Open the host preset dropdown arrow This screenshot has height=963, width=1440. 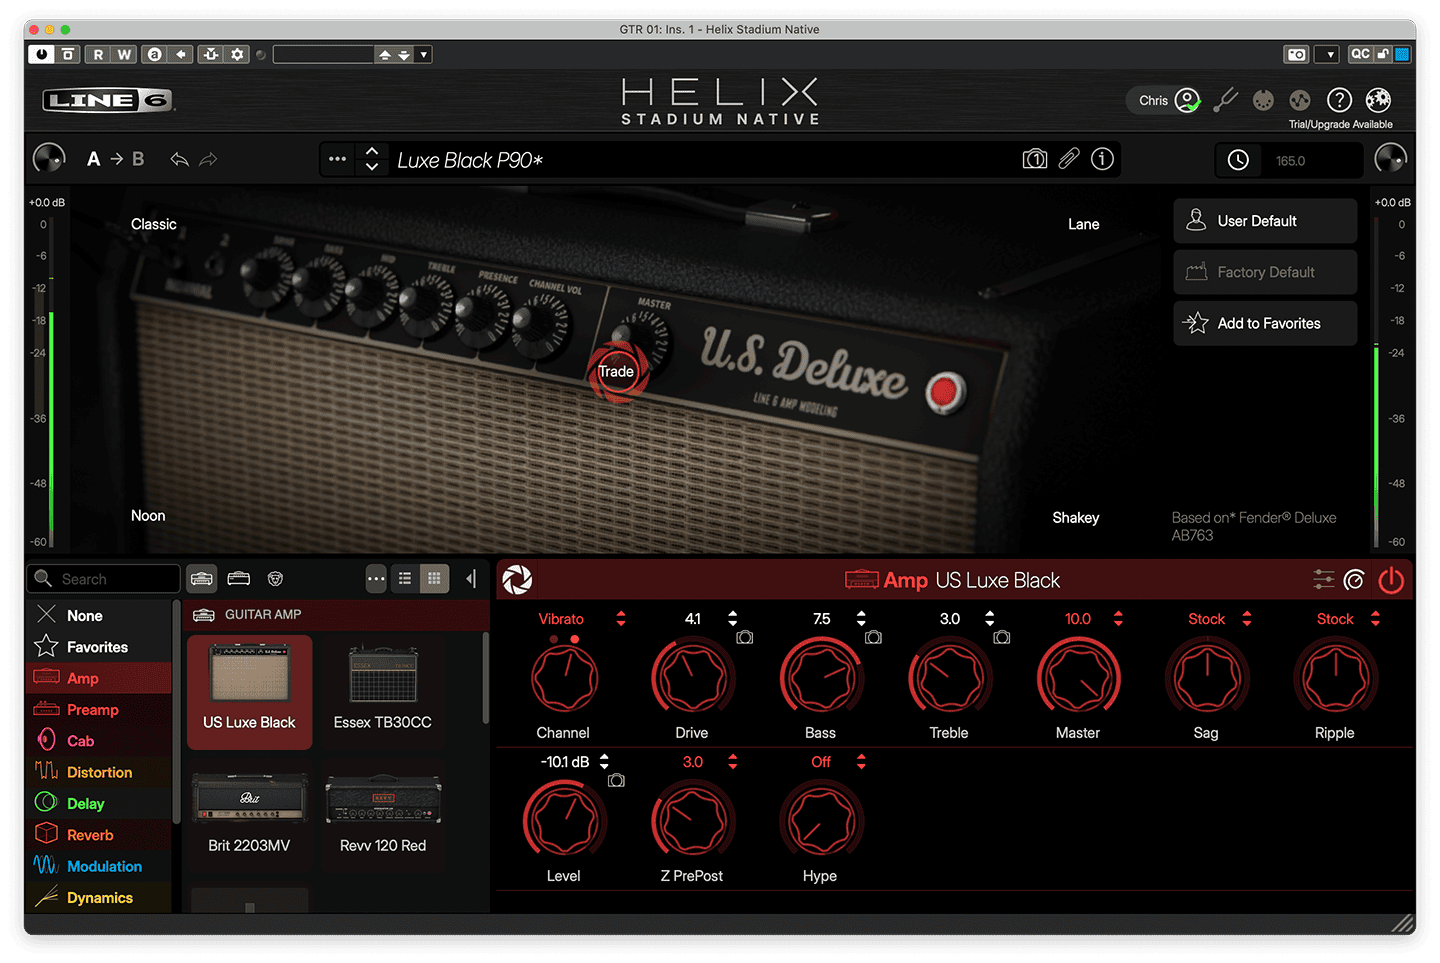coord(424,55)
